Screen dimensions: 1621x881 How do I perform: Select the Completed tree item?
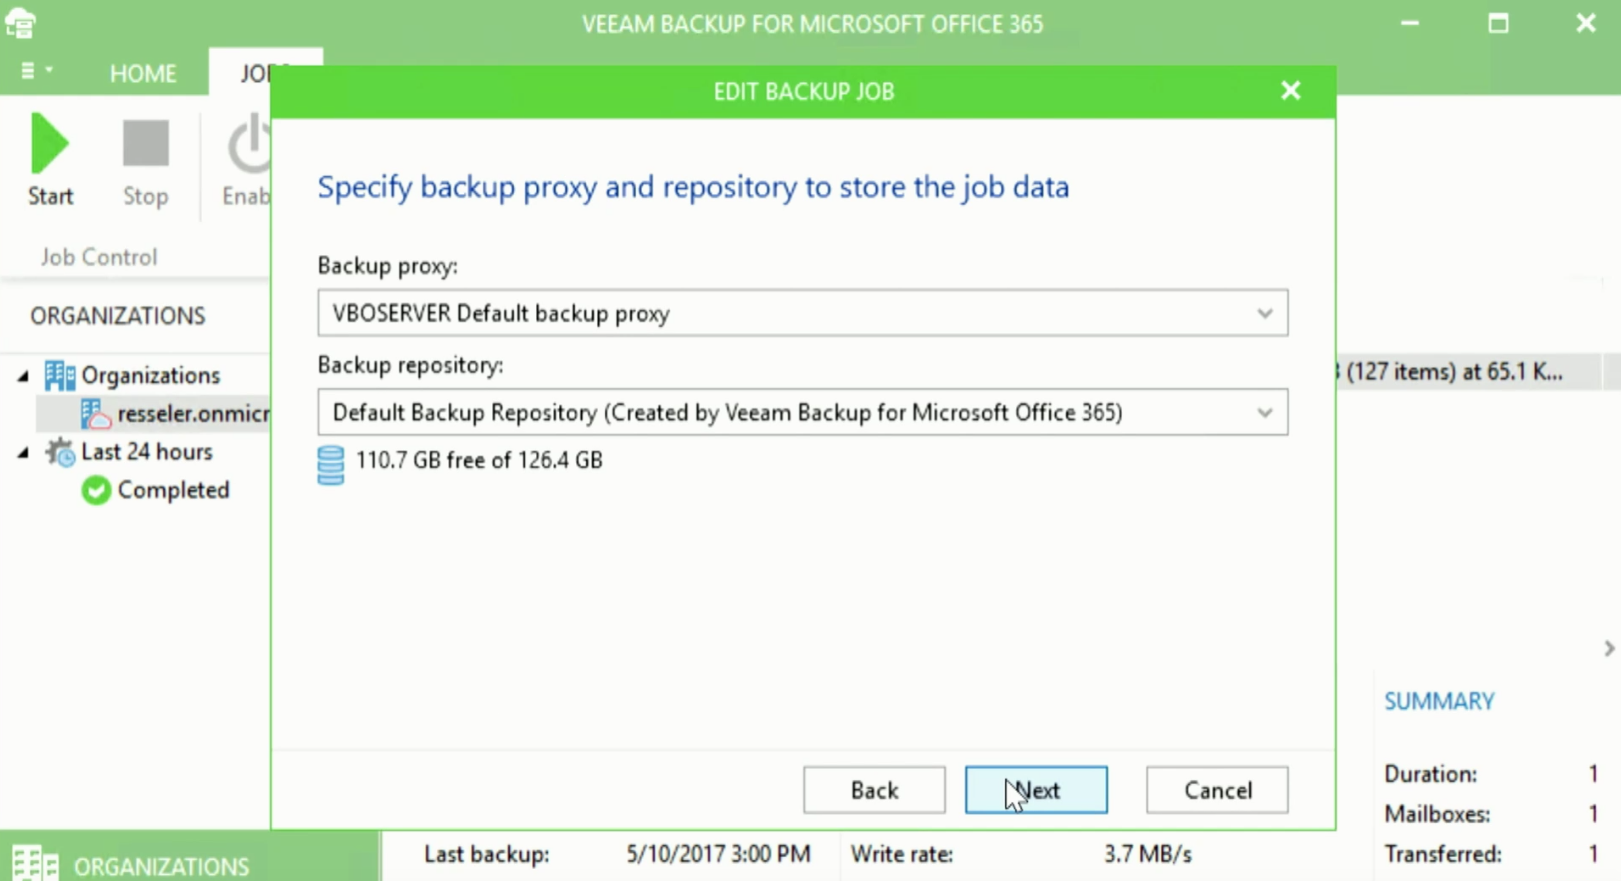click(x=173, y=490)
